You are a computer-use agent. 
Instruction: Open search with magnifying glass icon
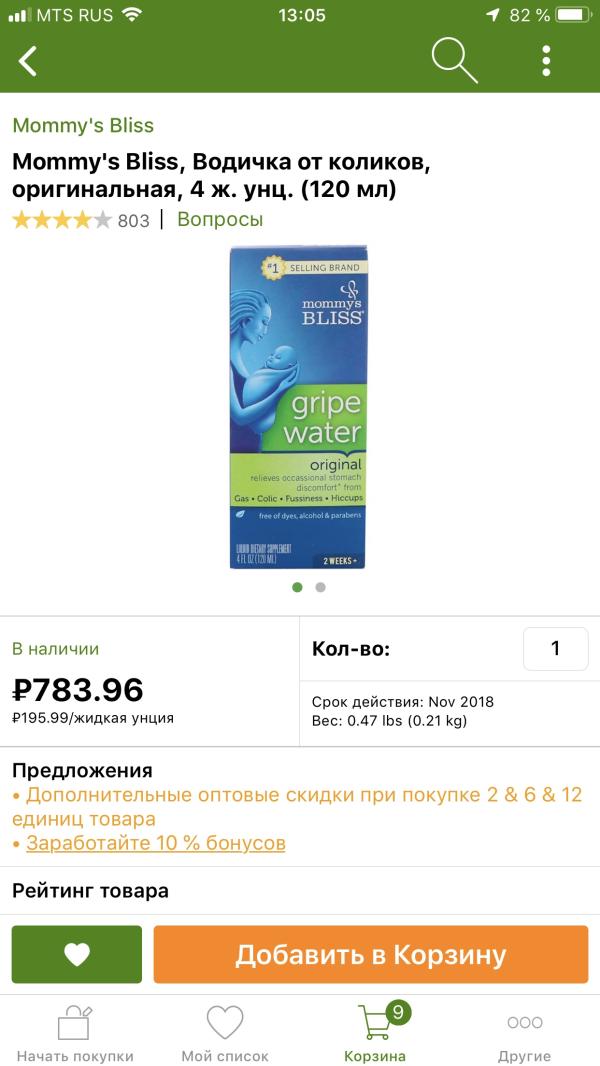(x=455, y=61)
